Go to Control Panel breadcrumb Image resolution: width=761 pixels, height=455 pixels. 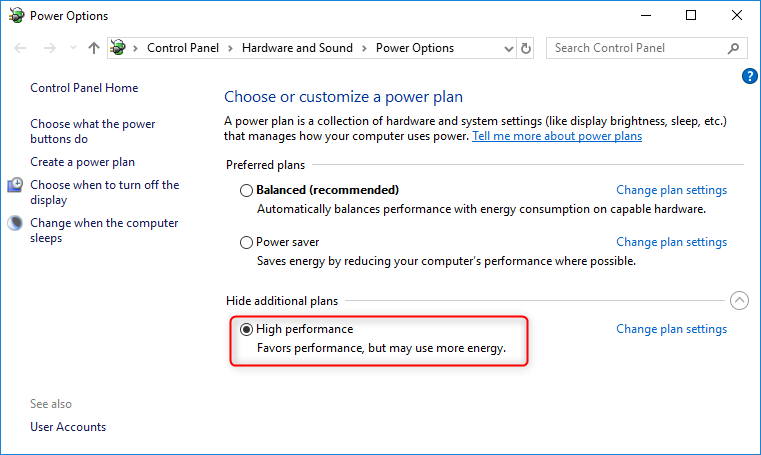[x=183, y=48]
